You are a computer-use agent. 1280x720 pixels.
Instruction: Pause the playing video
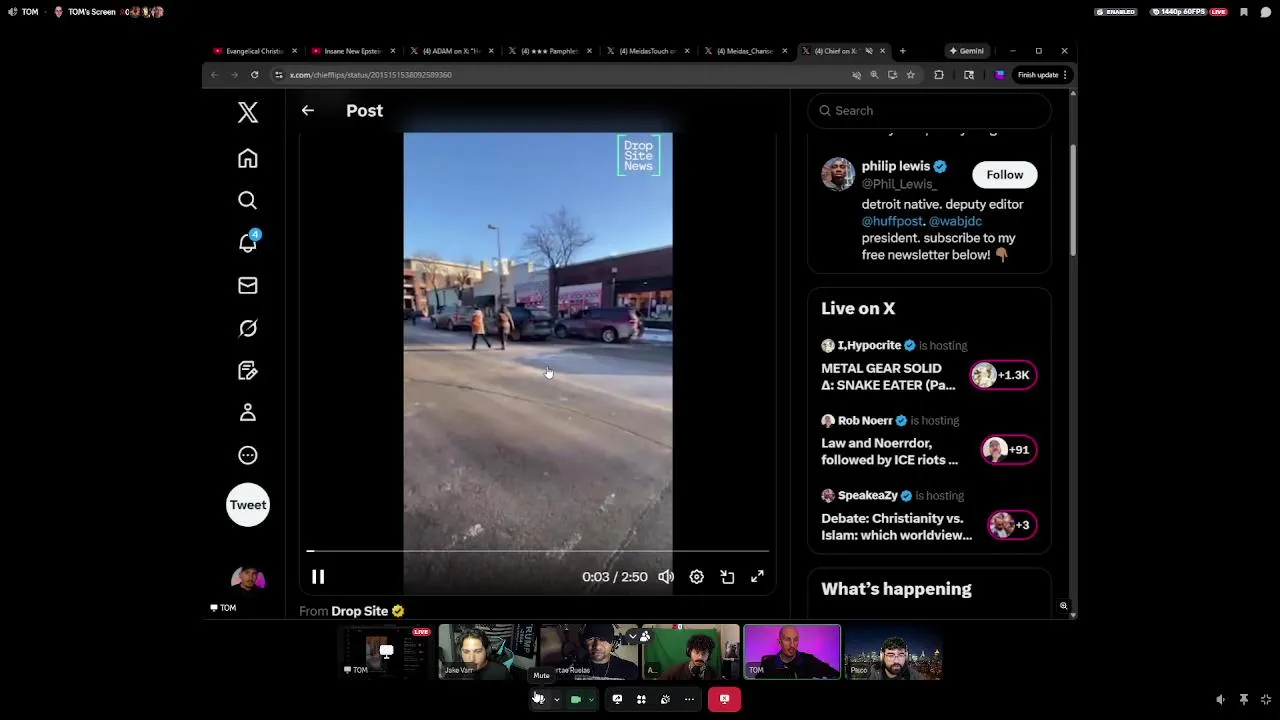tap(318, 577)
